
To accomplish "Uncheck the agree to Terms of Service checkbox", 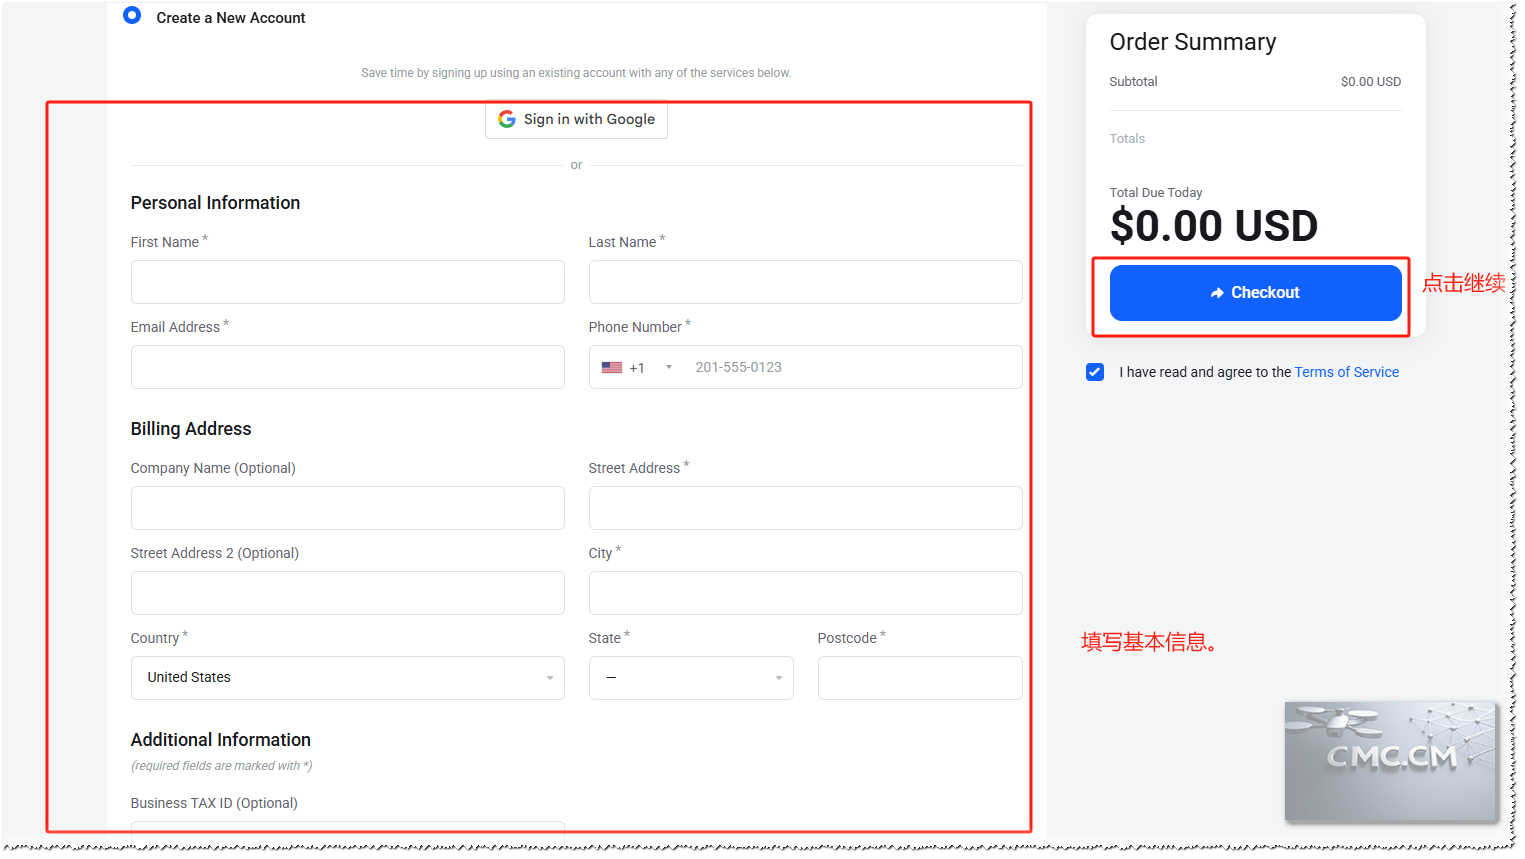I will [x=1095, y=372].
